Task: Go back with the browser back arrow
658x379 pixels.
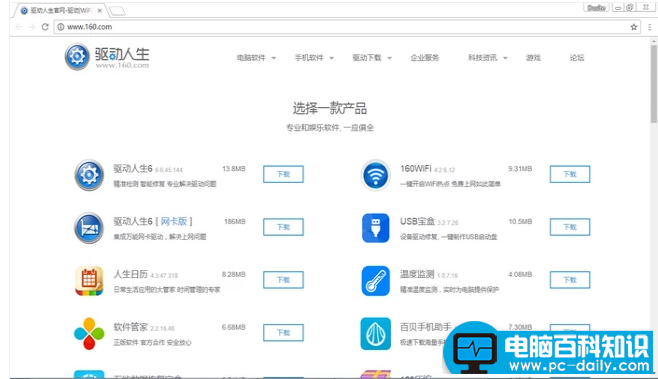Action: 18,27
